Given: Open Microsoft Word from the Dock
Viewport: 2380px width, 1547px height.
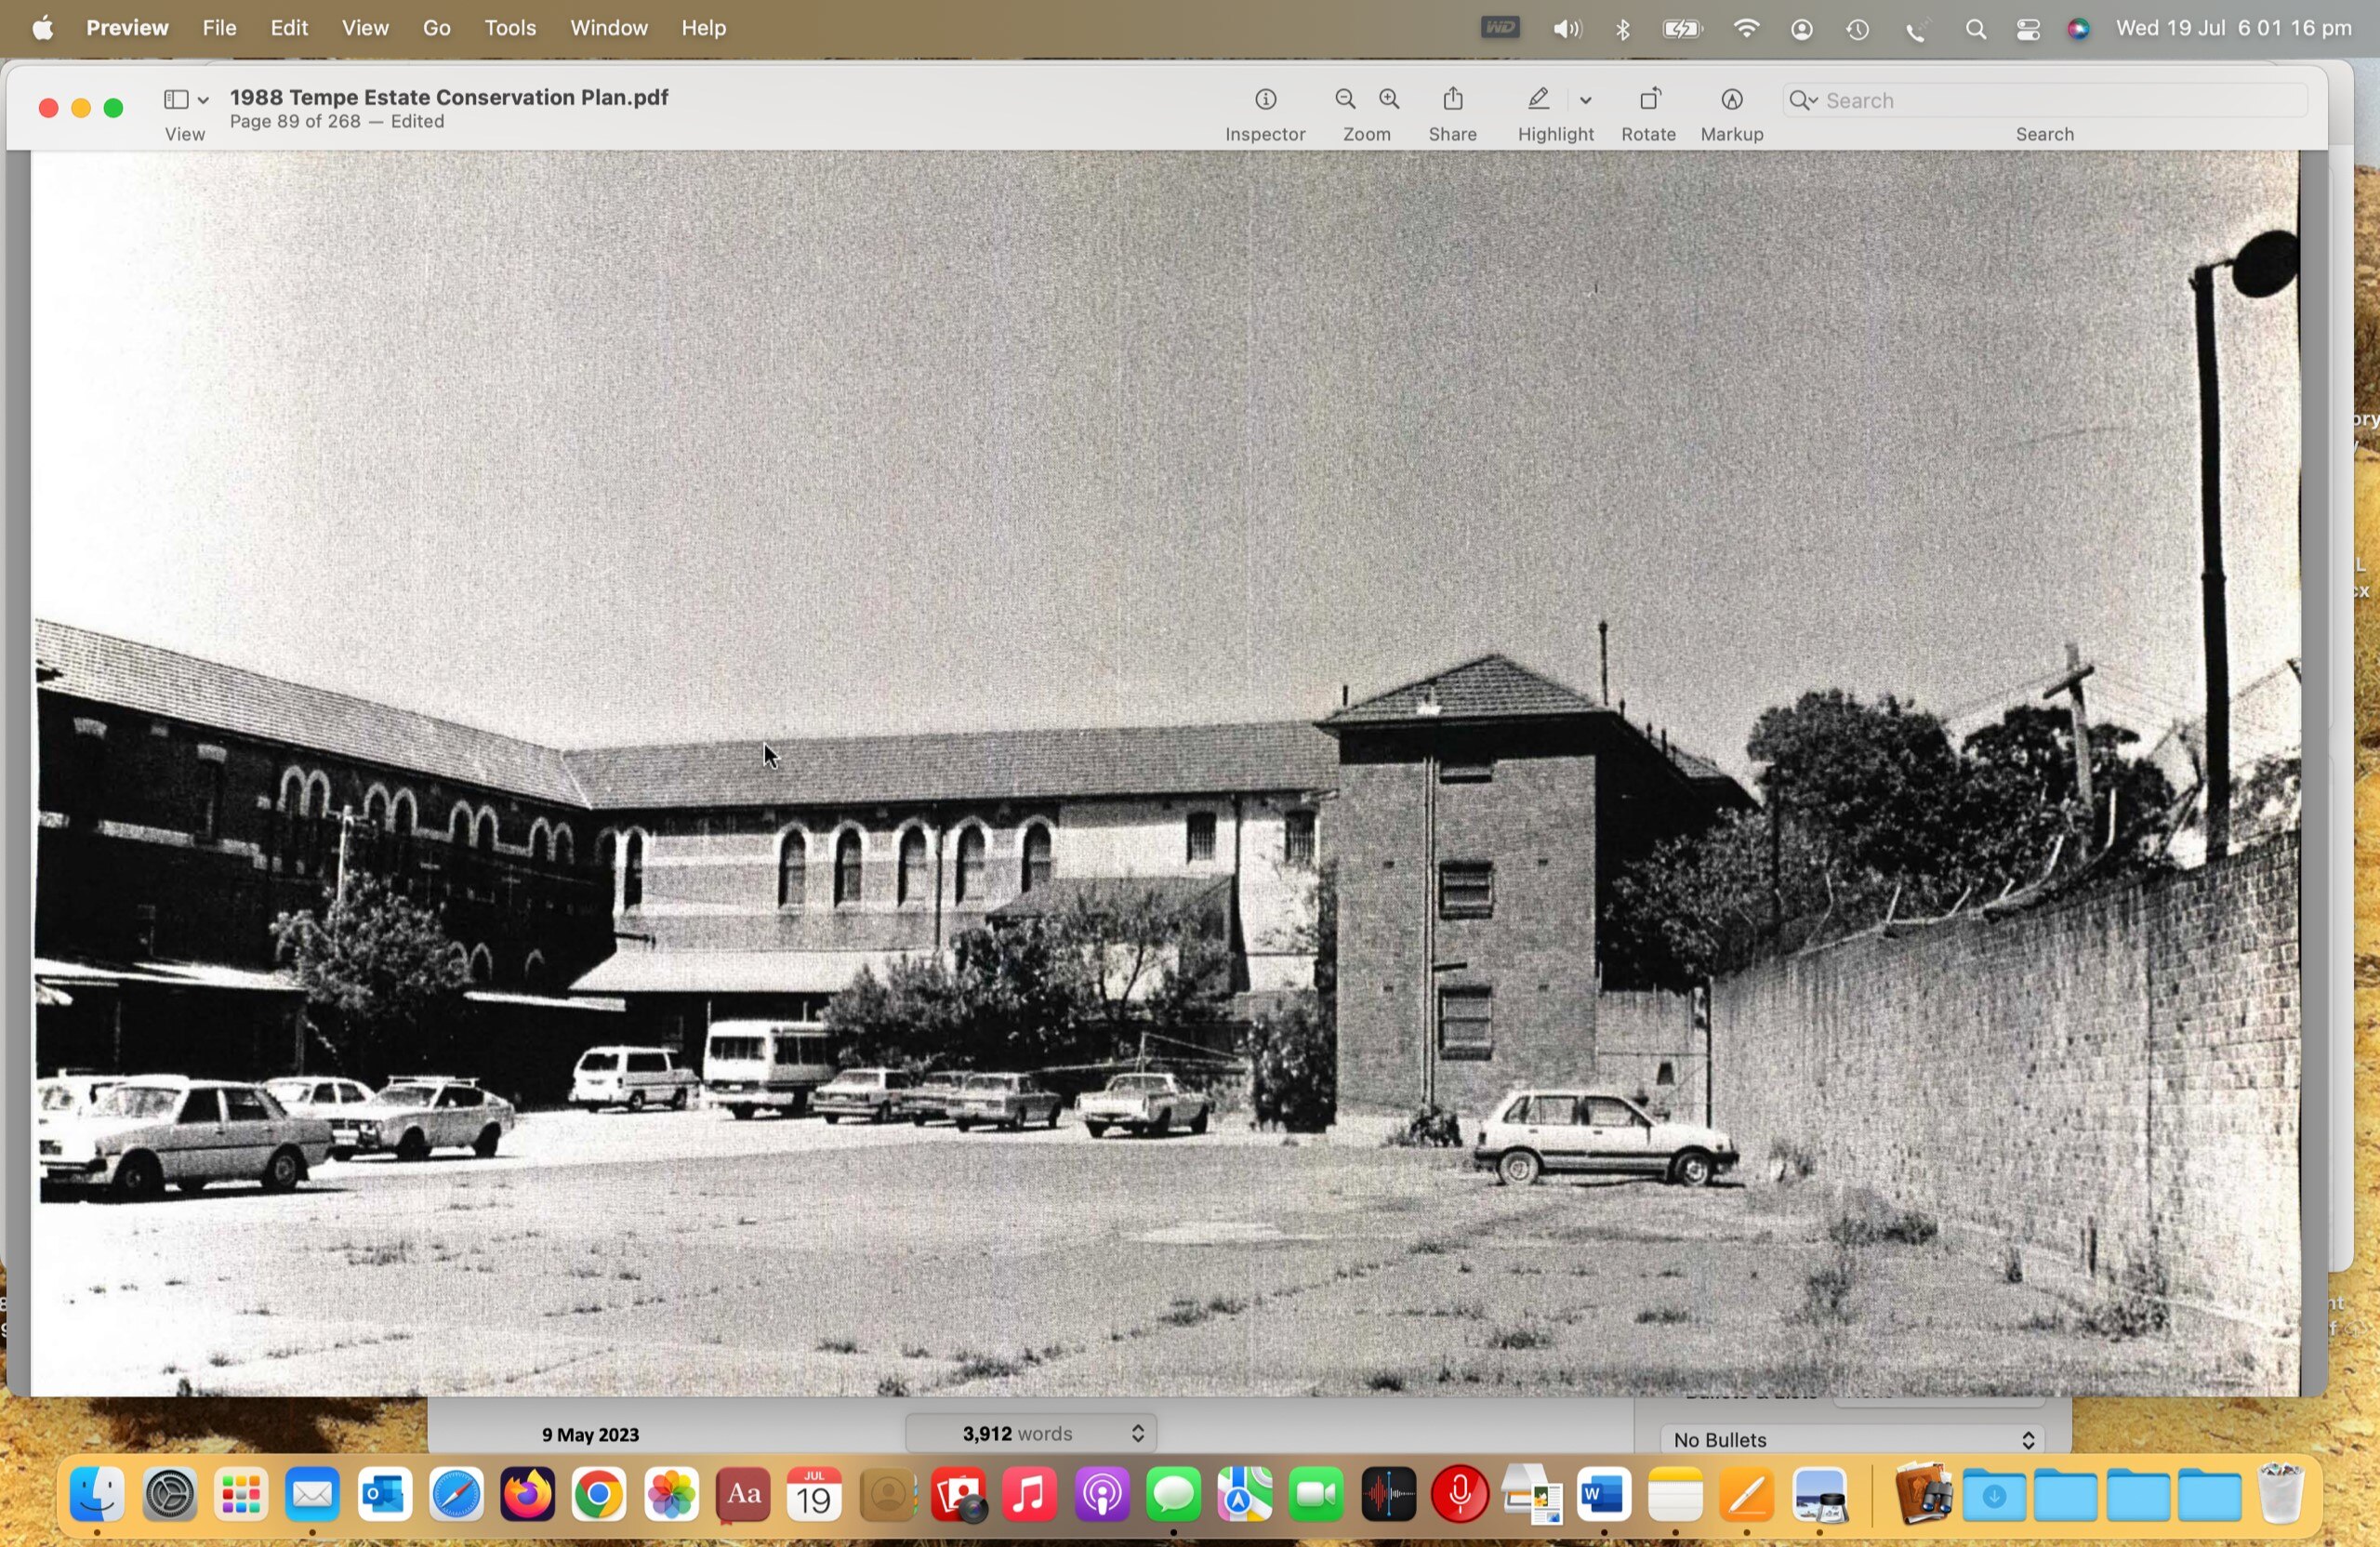Looking at the screenshot, I should click(x=1604, y=1495).
